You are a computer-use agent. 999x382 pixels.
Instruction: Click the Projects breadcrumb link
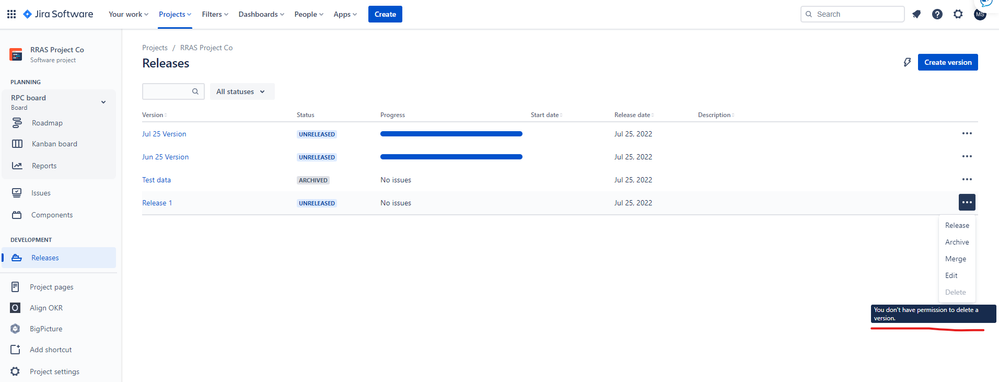(155, 48)
